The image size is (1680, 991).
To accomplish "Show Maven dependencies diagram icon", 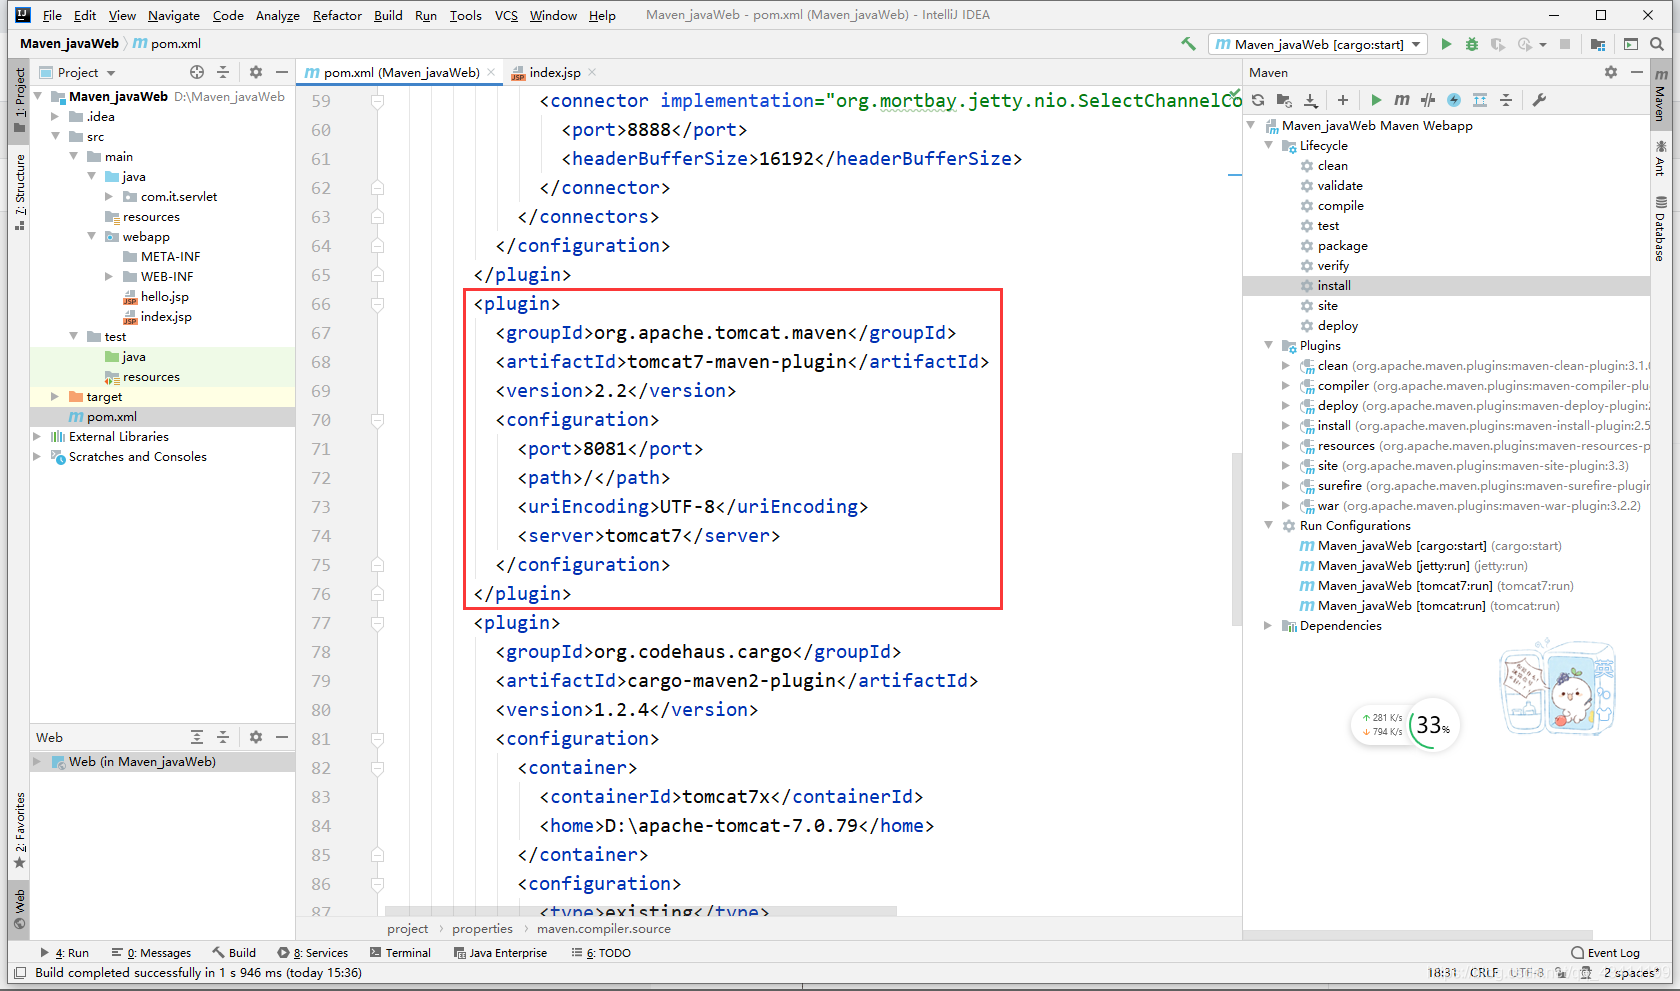I will [1480, 100].
